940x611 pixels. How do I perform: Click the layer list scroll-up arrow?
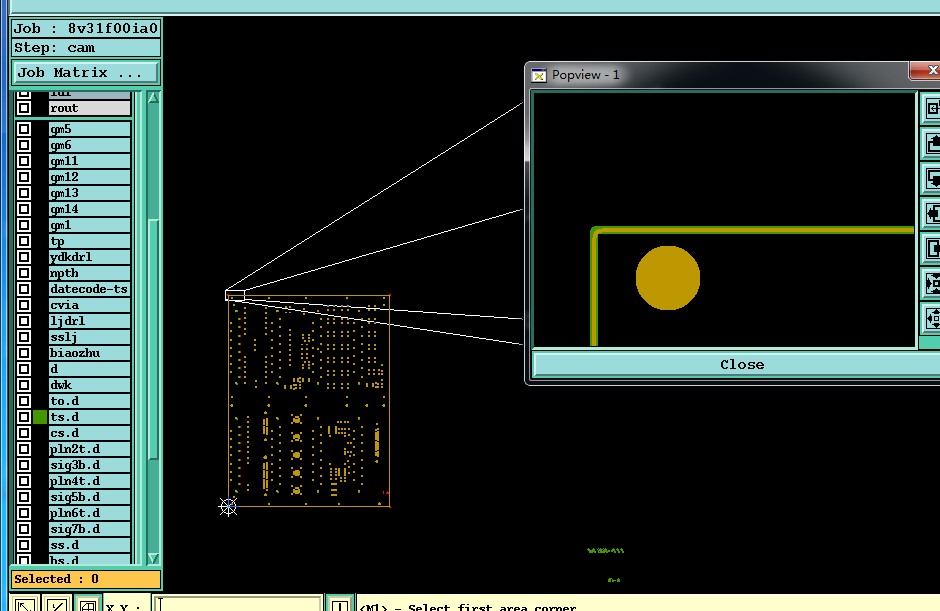coord(153,97)
